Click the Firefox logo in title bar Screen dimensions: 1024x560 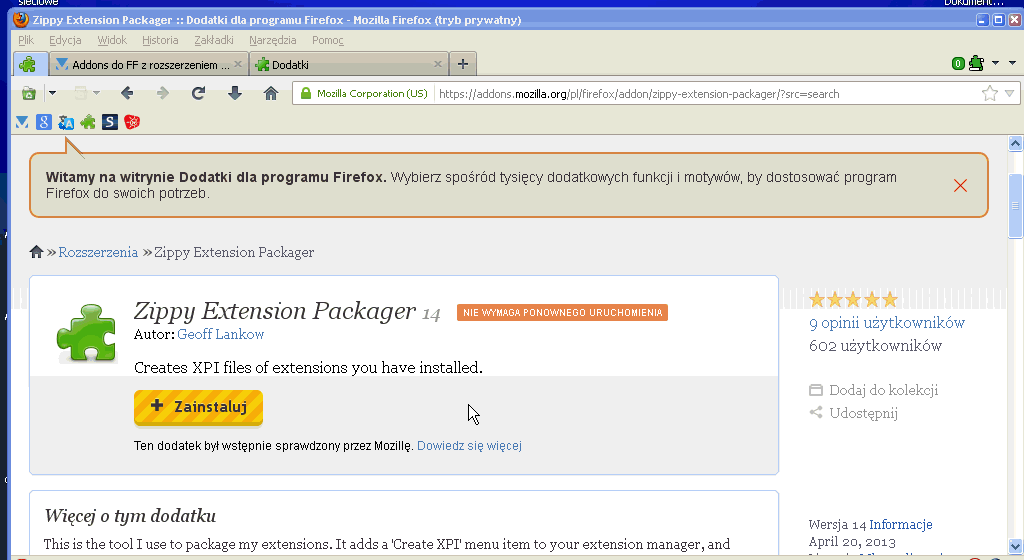[21, 20]
